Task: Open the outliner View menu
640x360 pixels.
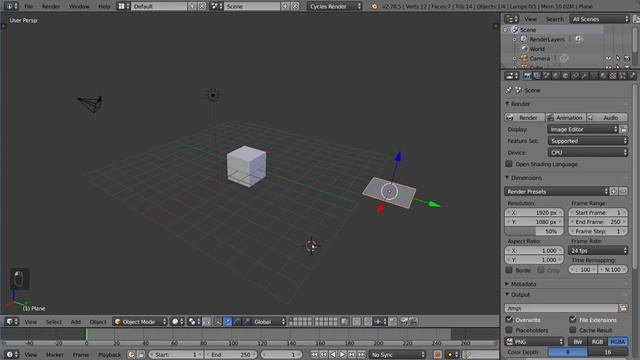Action: pos(531,19)
